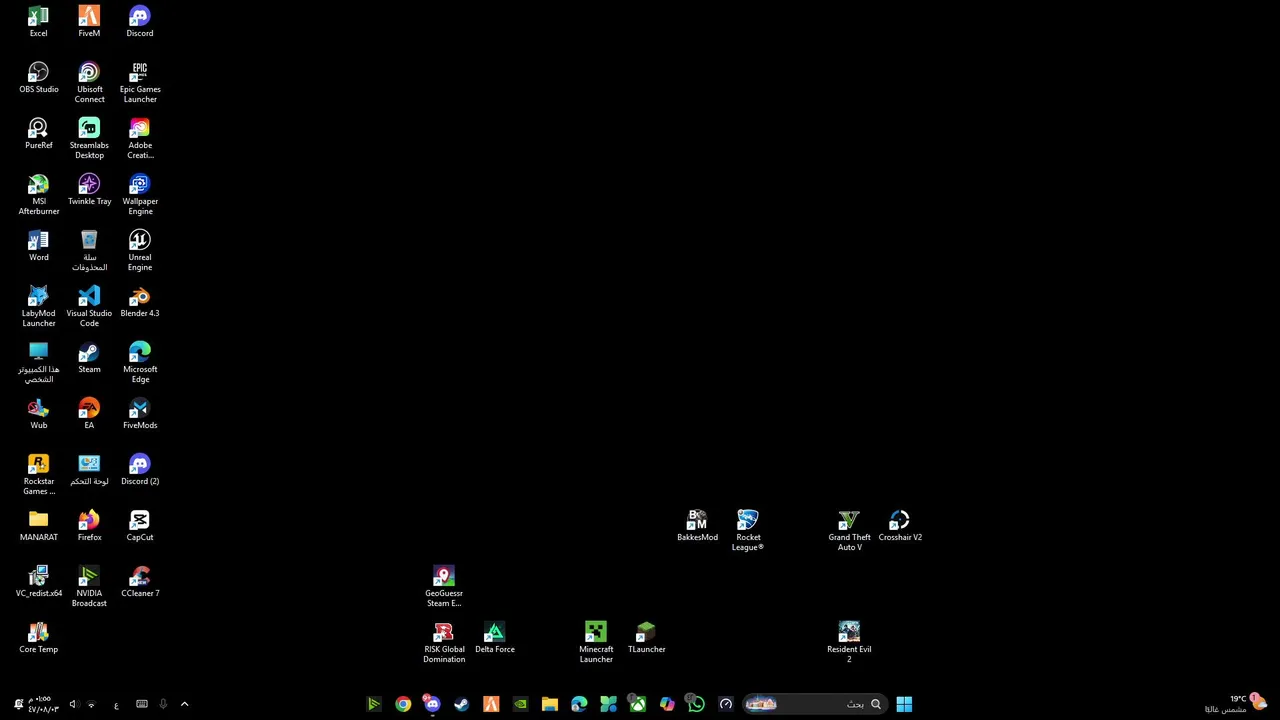1280x720 pixels.
Task: Open the Xbox app in taskbar
Action: click(x=637, y=704)
